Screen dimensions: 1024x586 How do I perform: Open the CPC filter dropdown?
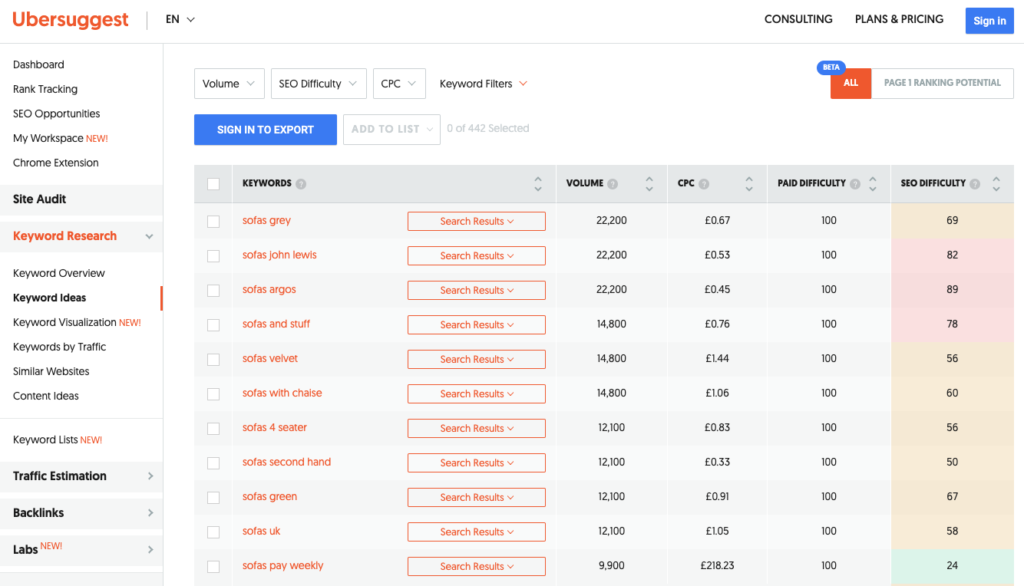click(x=399, y=84)
